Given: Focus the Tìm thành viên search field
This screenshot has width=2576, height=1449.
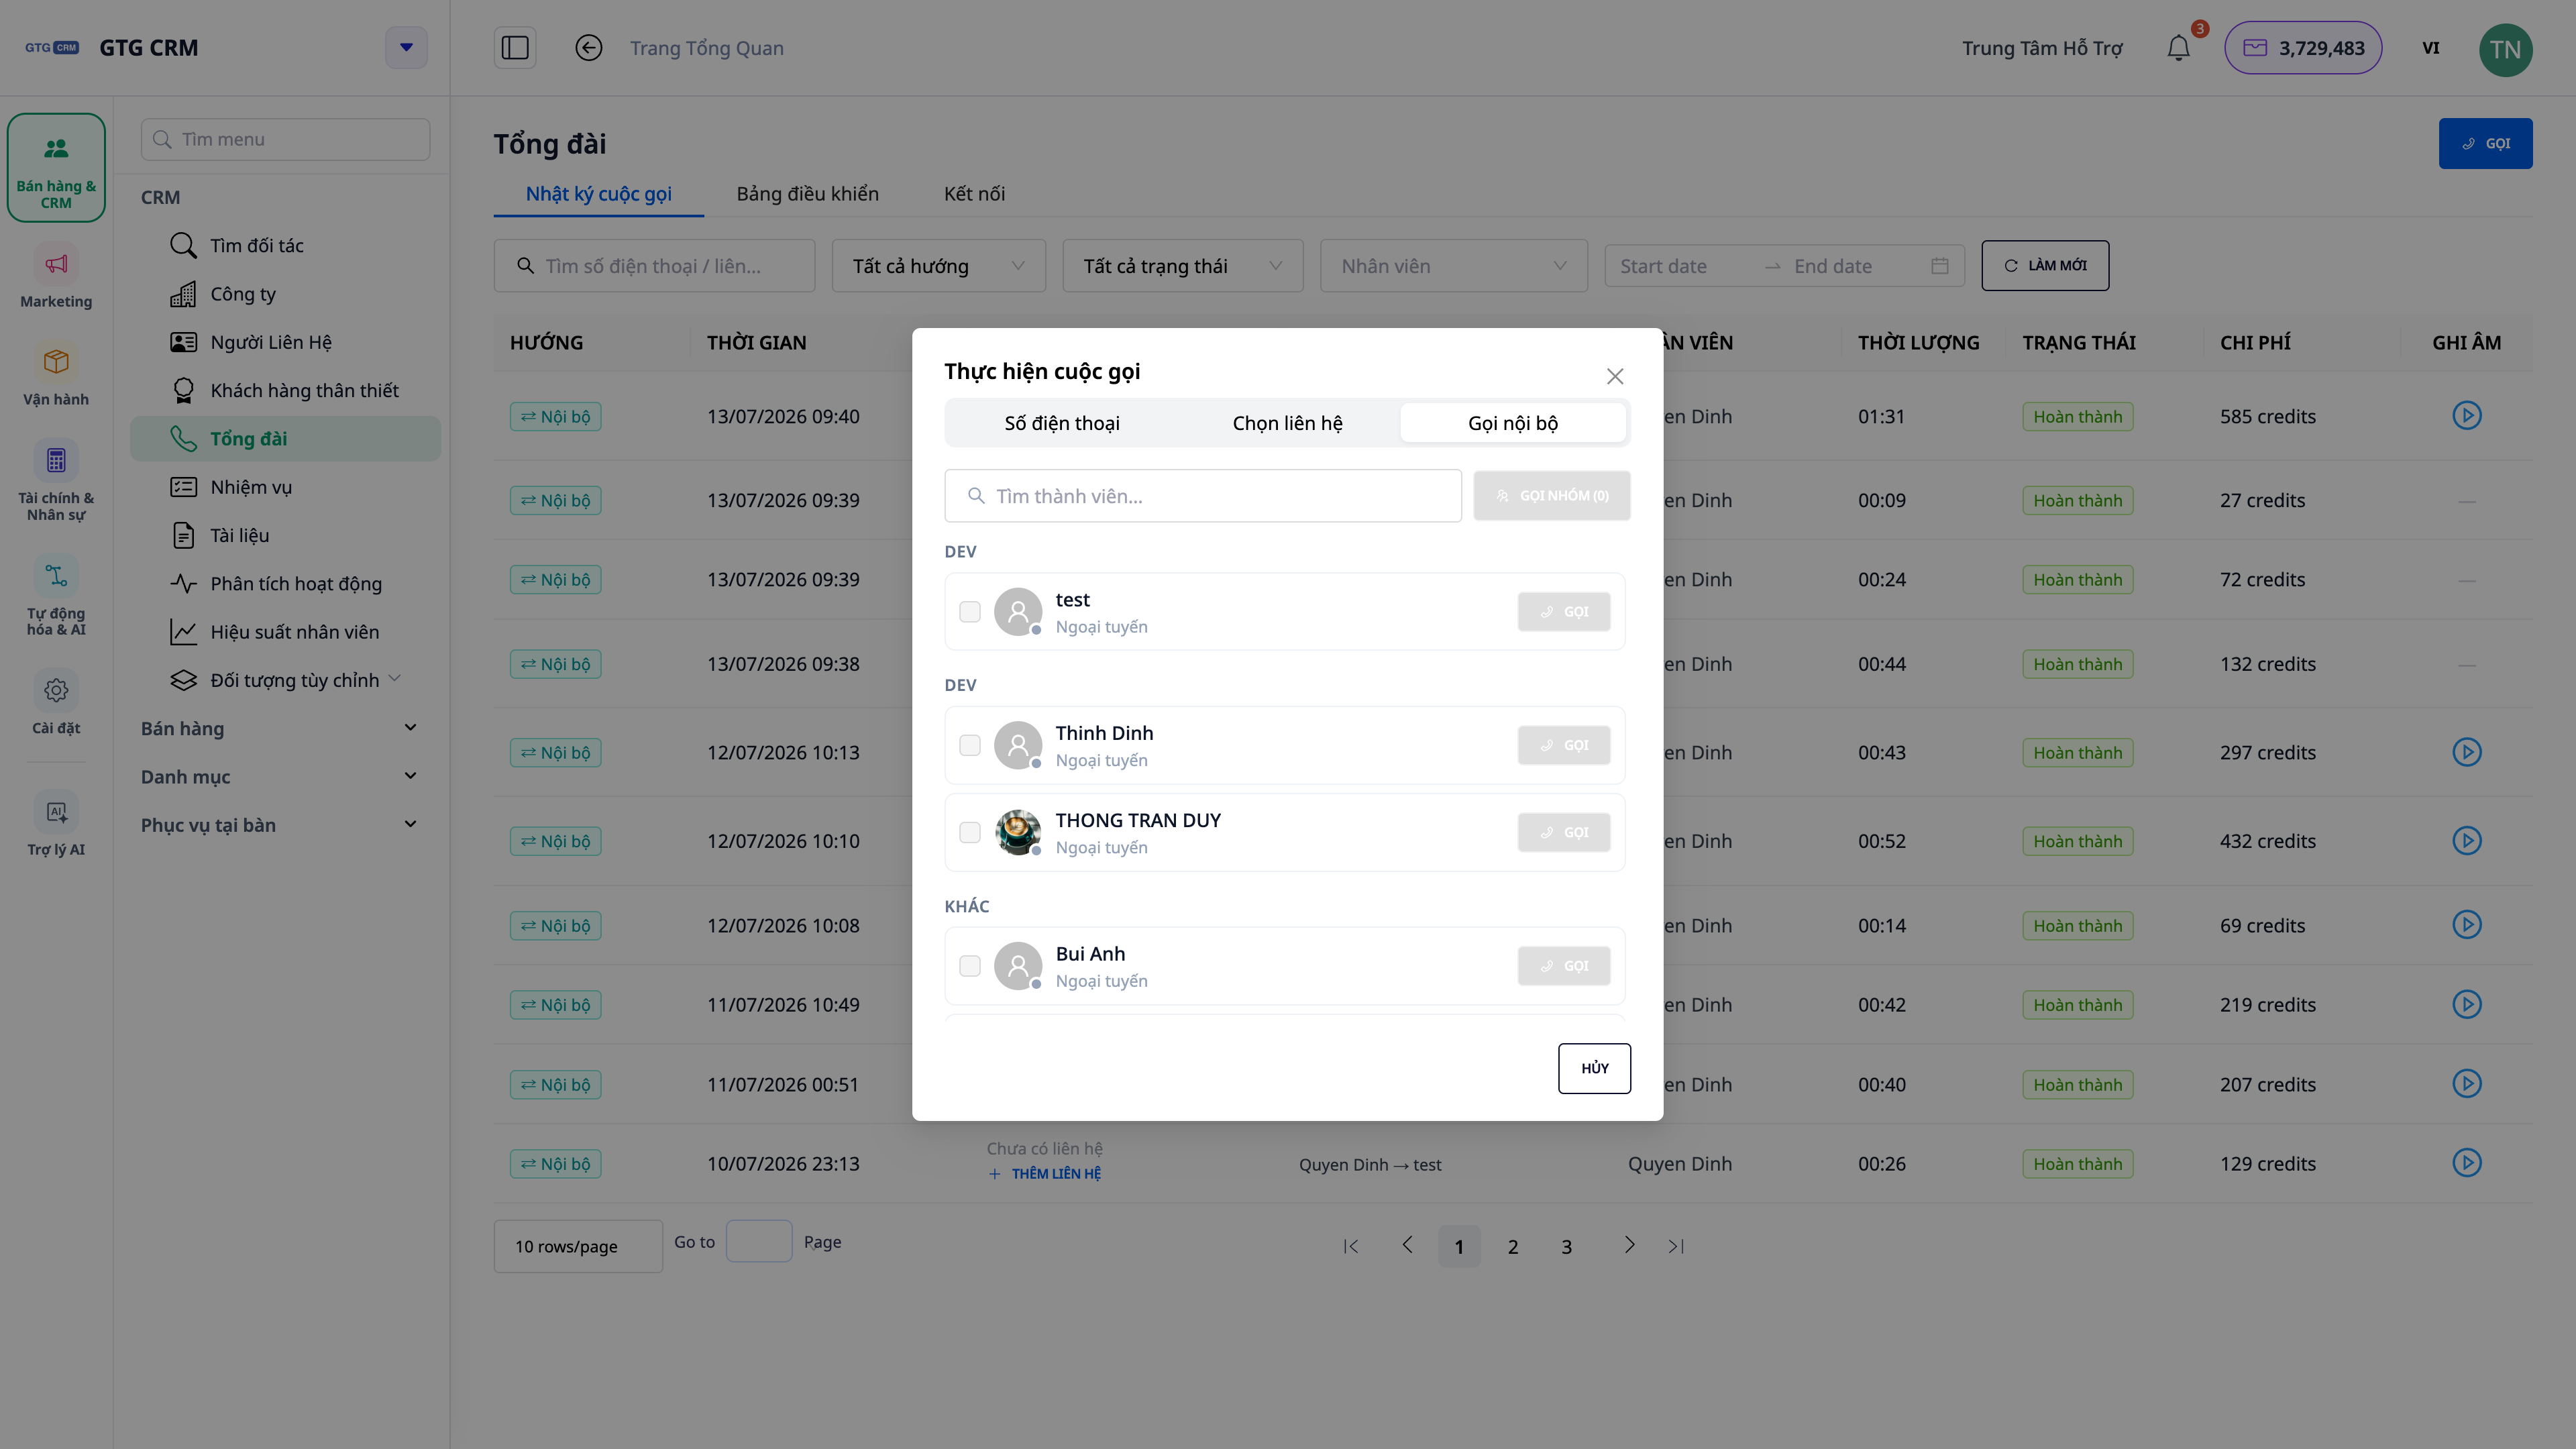Looking at the screenshot, I should 1203,496.
